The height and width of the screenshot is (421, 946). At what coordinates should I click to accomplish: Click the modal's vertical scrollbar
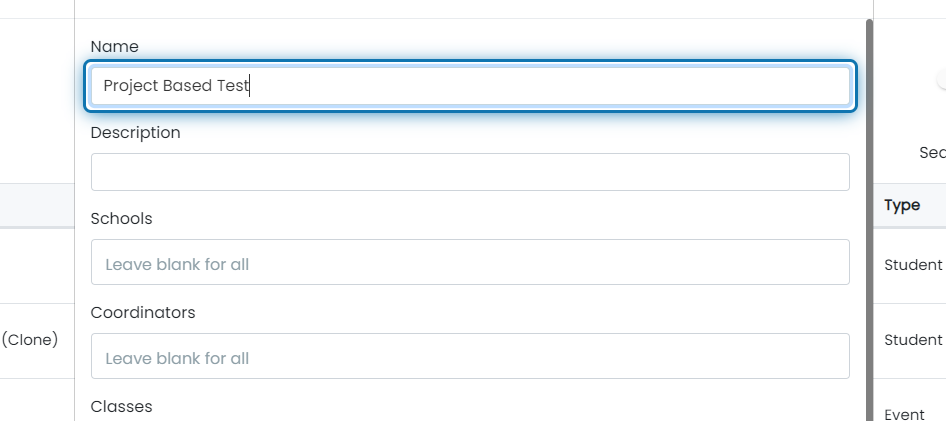869,220
